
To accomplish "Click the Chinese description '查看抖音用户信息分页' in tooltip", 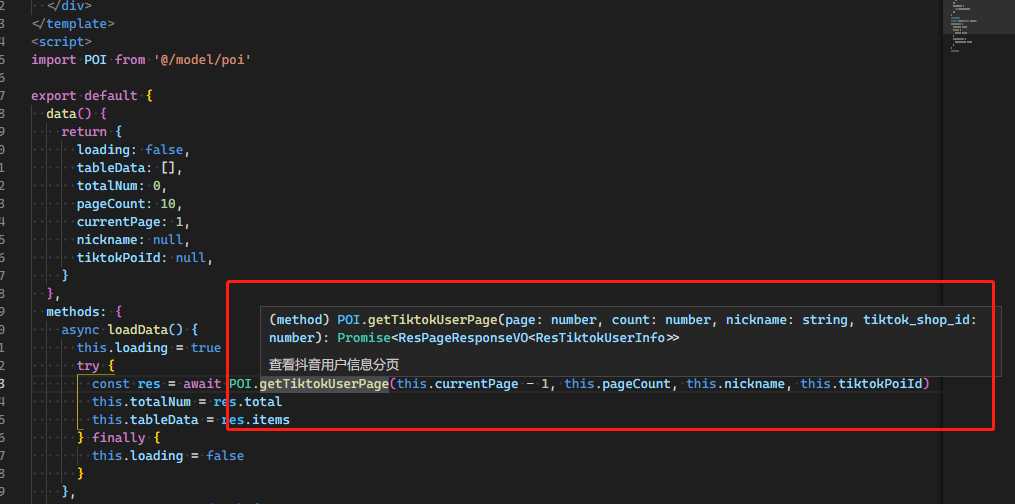I will (333, 365).
